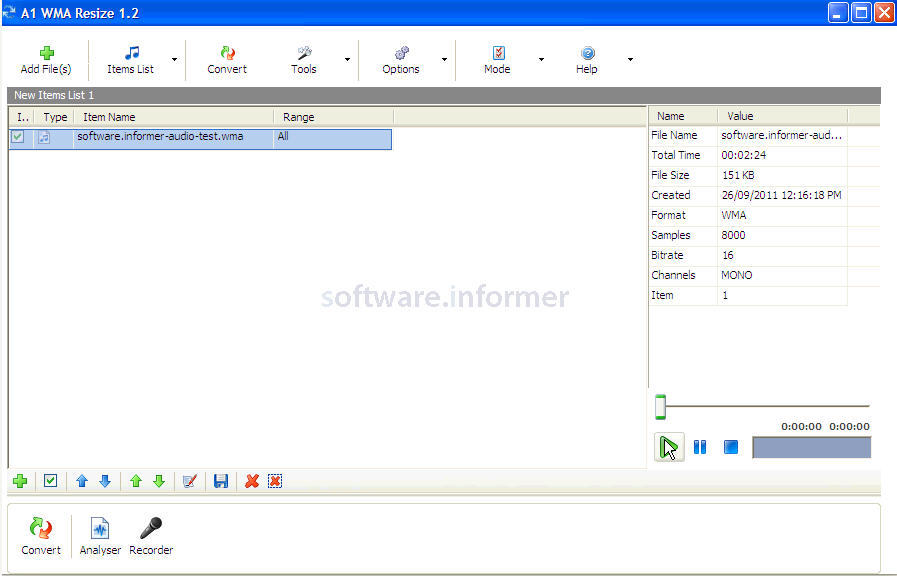This screenshot has width=897, height=576.
Task: Click the green plus add icon below list
Action: (x=20, y=481)
